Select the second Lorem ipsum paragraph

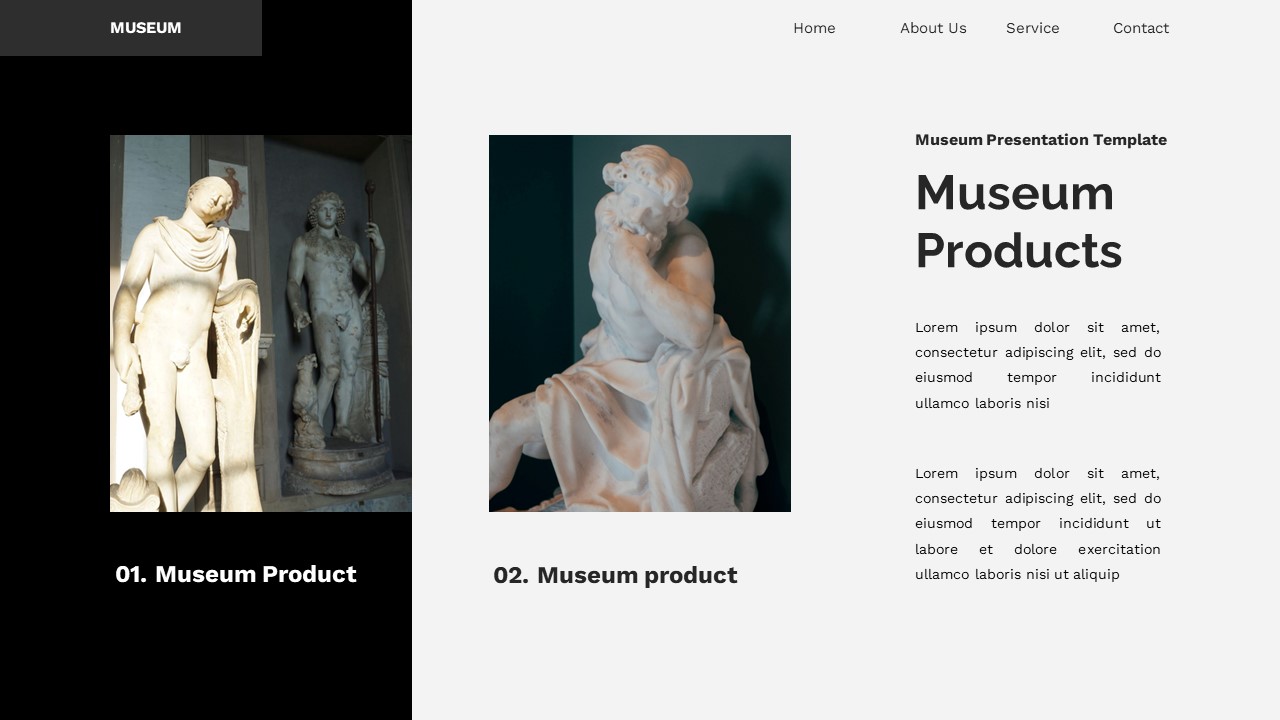click(x=1037, y=523)
